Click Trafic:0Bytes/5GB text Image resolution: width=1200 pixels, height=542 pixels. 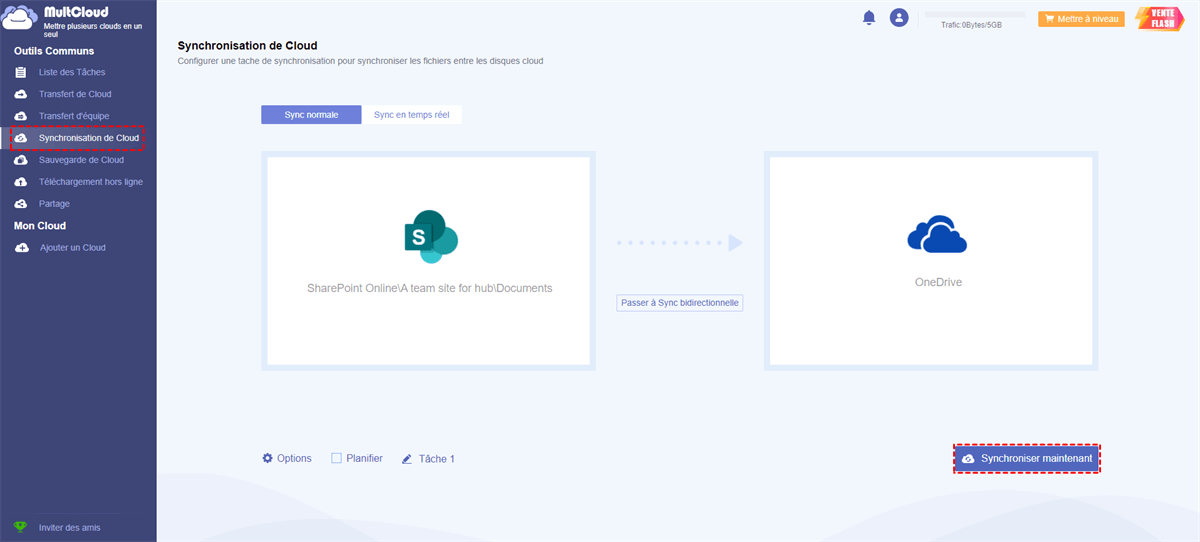(x=971, y=25)
